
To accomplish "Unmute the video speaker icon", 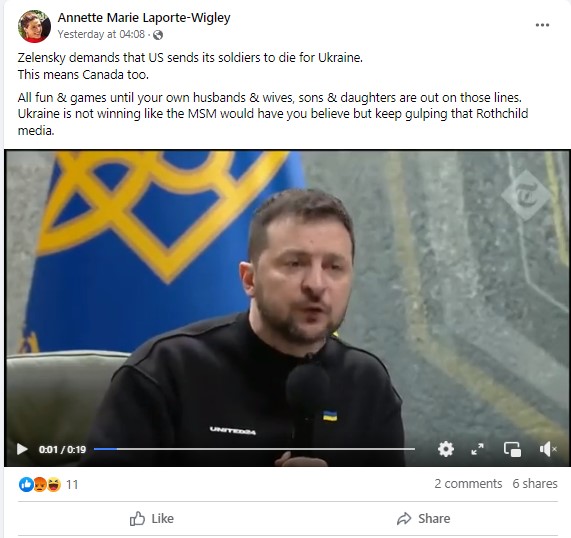I will pyautogui.click(x=548, y=449).
